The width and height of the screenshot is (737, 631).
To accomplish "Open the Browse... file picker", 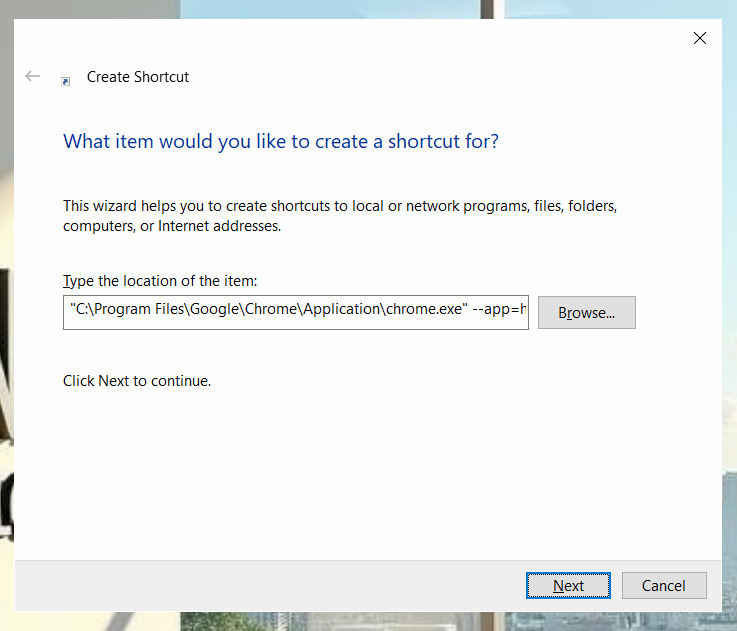I will [x=586, y=313].
